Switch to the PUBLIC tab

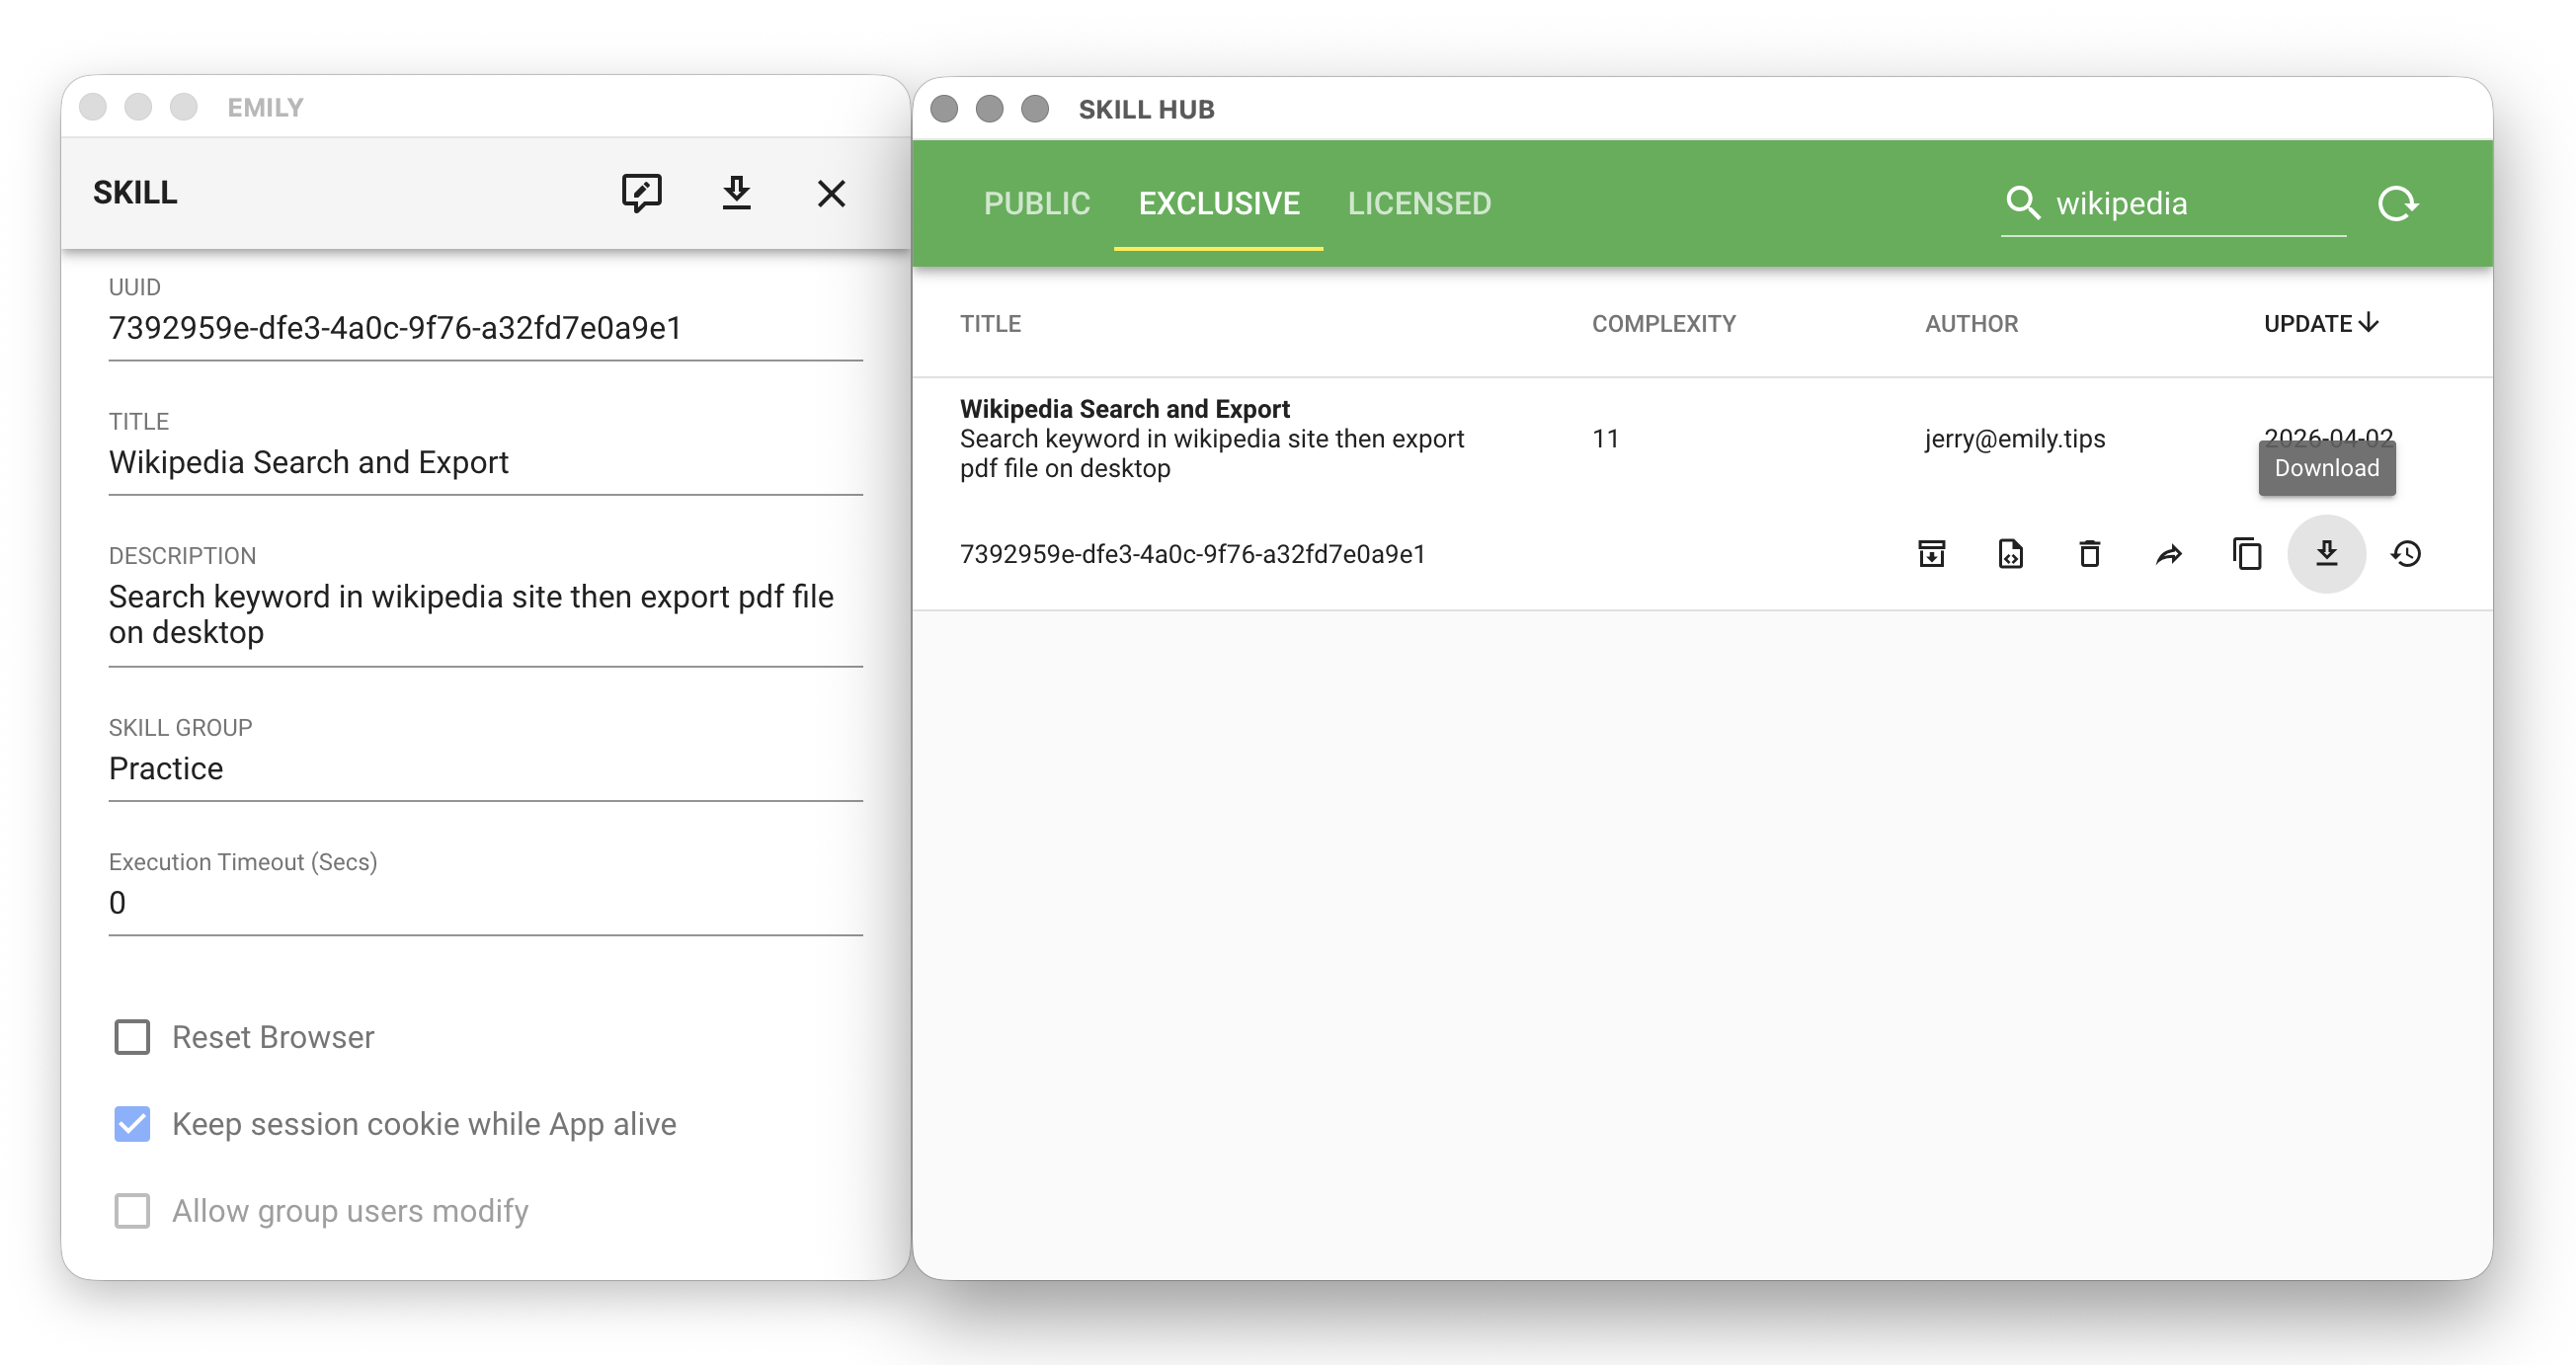[x=1036, y=204]
